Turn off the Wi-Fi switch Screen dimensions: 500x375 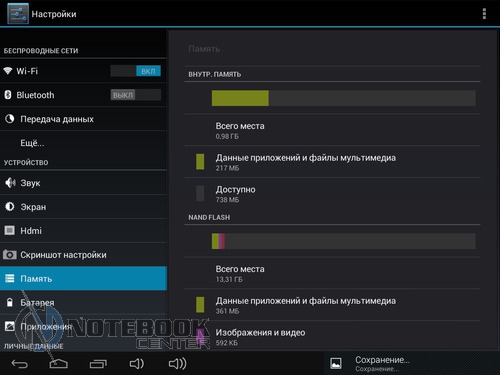pyautogui.click(x=135, y=71)
